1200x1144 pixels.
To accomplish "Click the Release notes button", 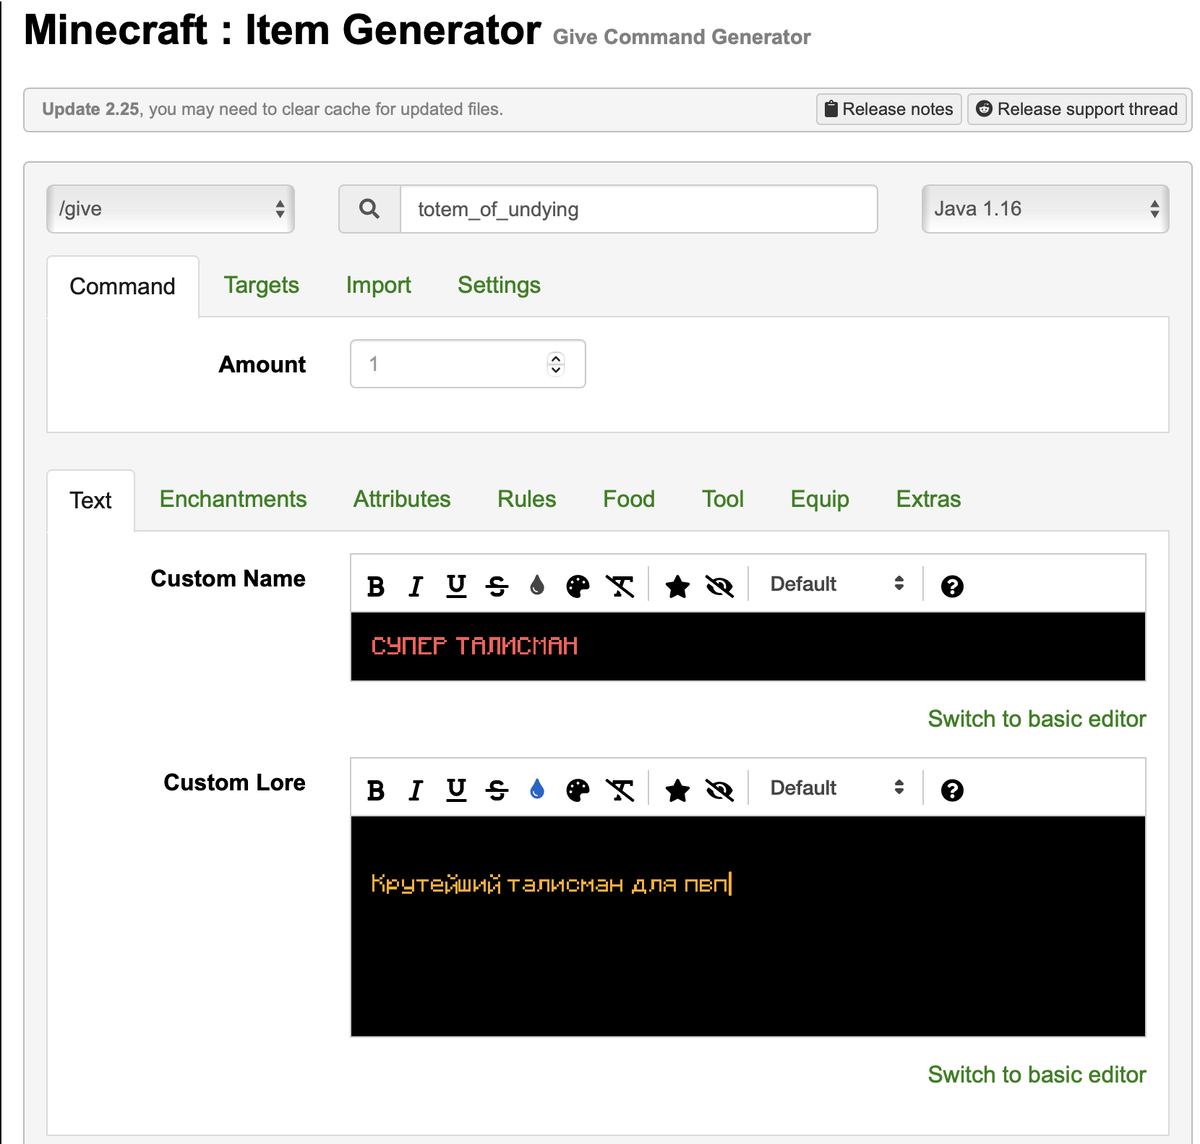I will pos(889,109).
